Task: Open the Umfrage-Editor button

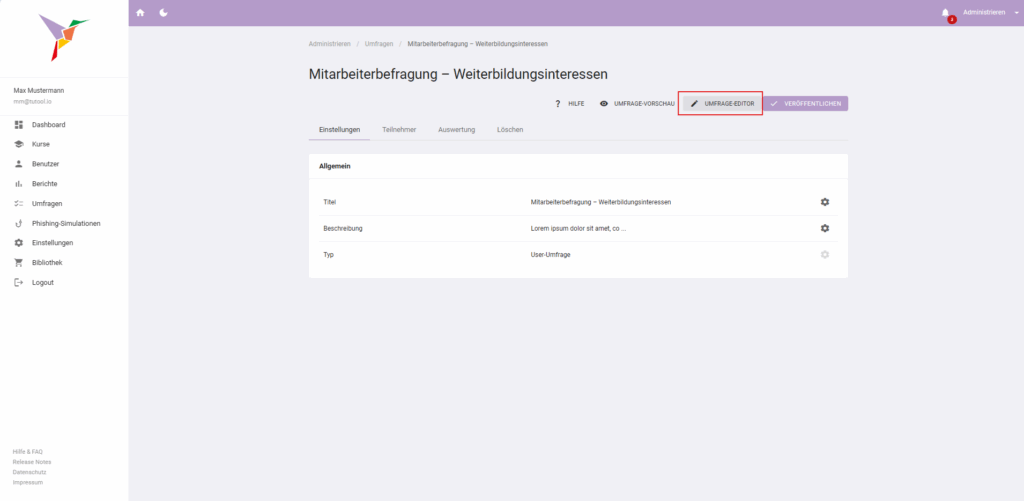Action: point(721,104)
